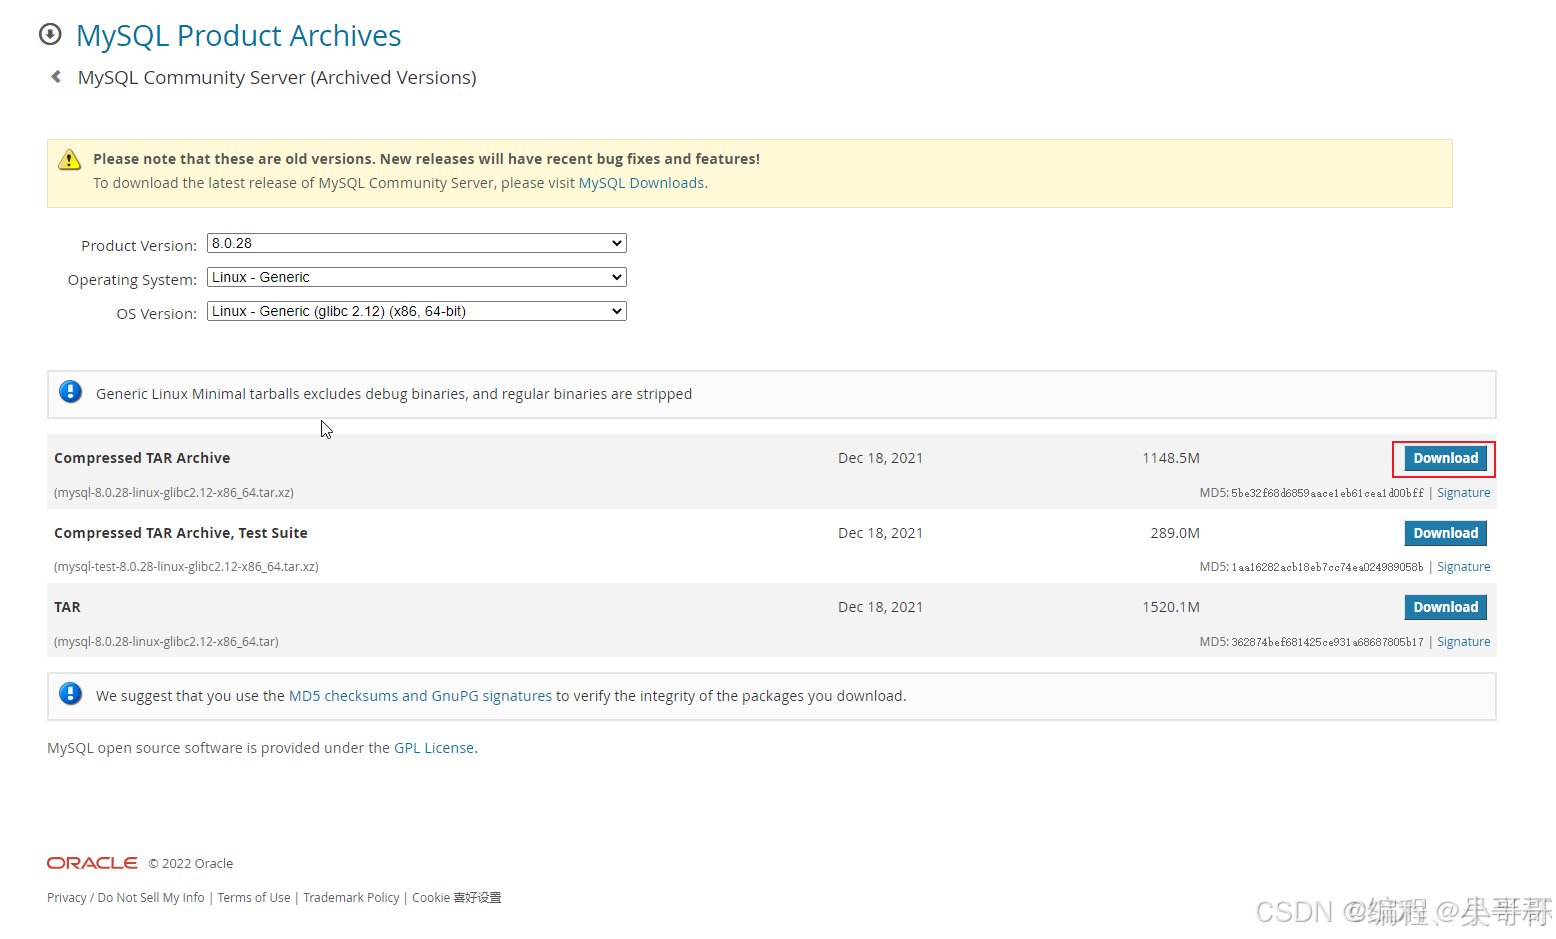Click the Oracle logo in footer

(x=92, y=863)
